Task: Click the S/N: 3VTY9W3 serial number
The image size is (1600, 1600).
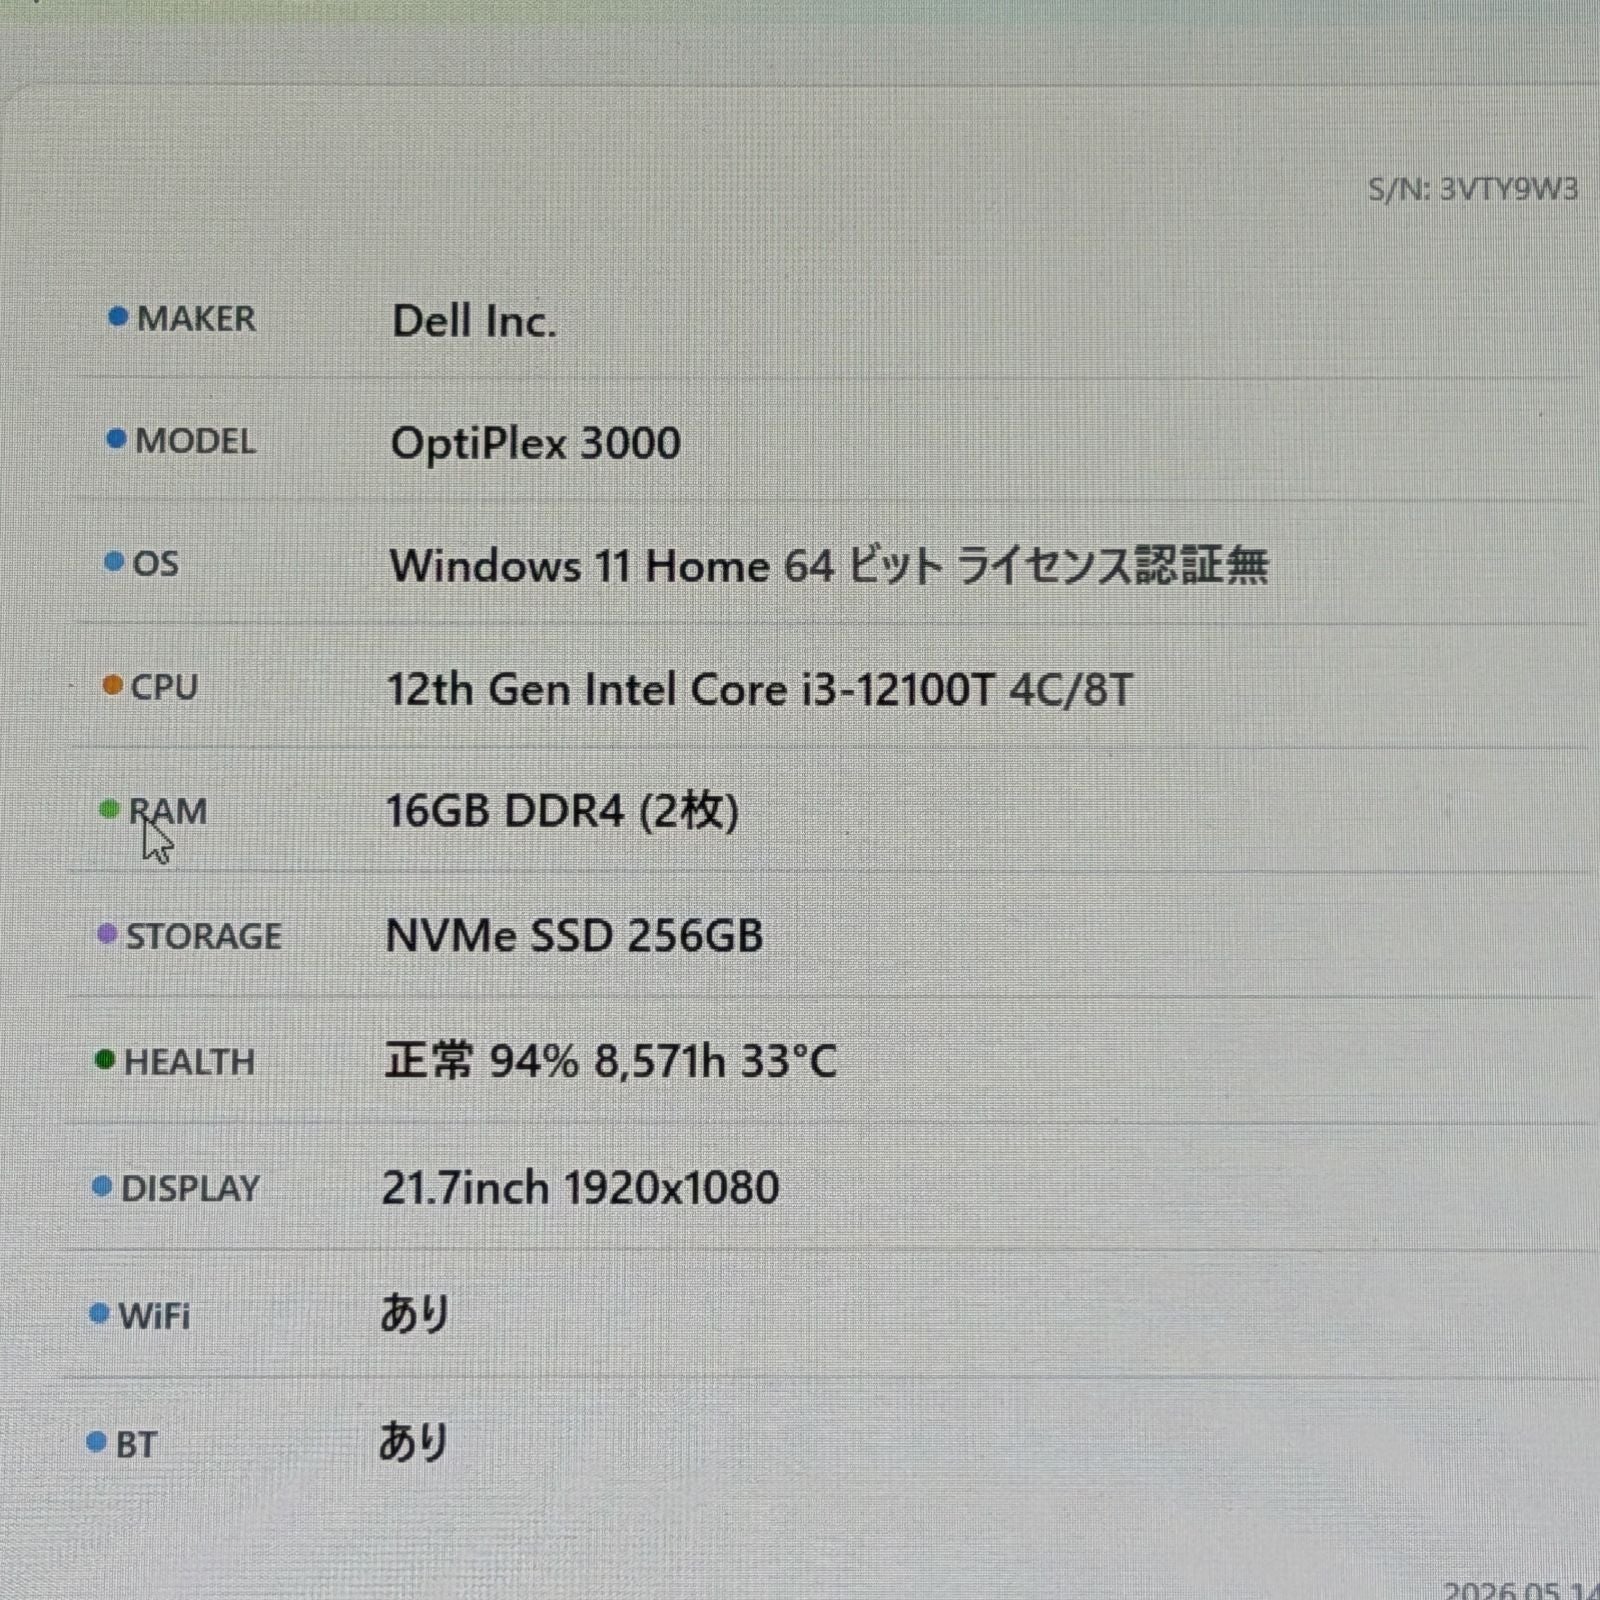Action: 1474,189
